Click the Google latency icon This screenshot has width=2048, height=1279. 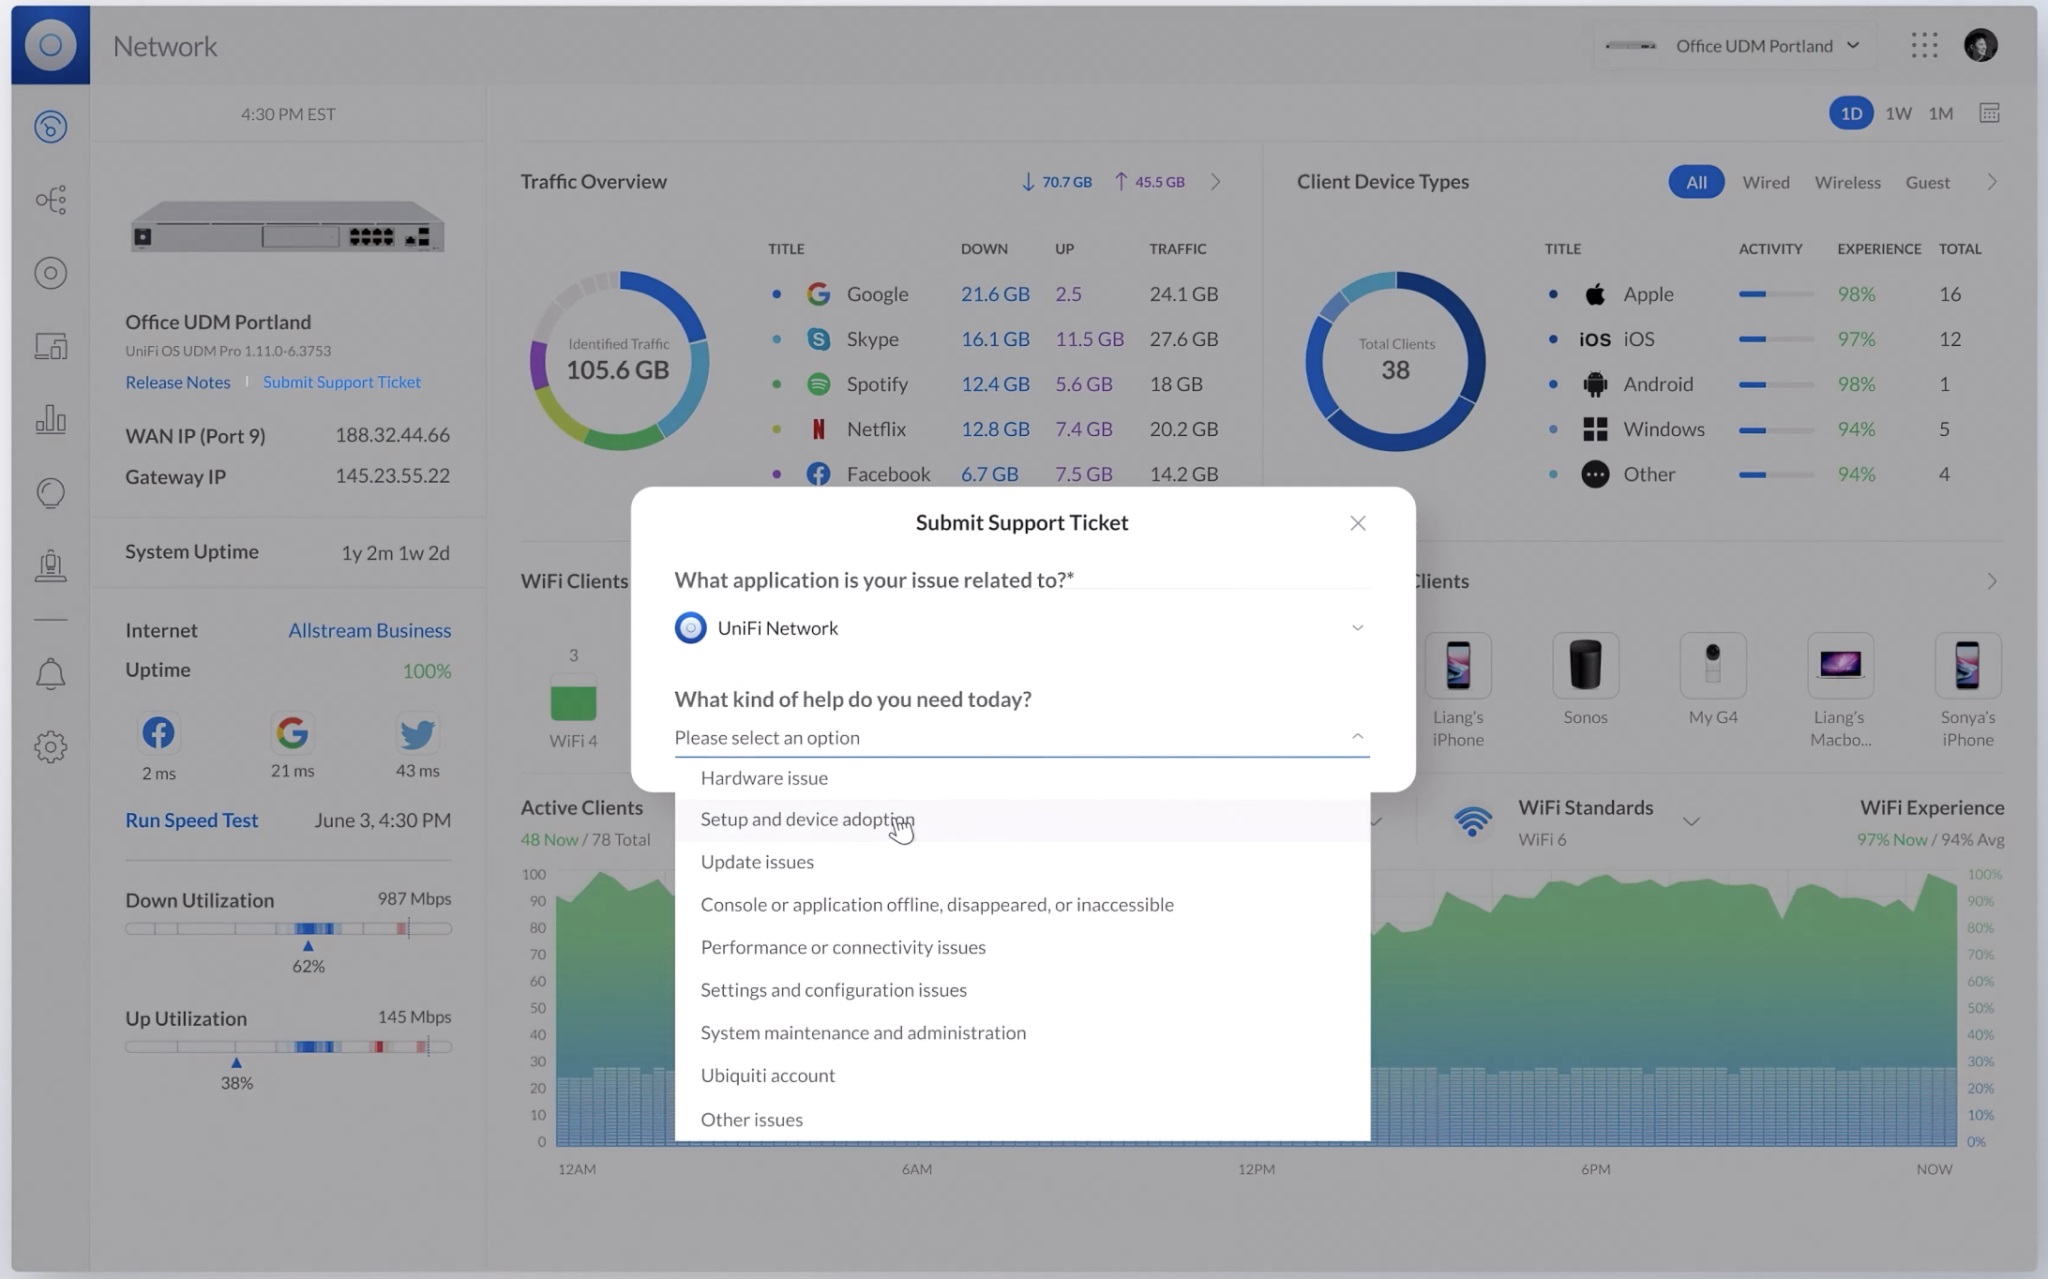[292, 733]
